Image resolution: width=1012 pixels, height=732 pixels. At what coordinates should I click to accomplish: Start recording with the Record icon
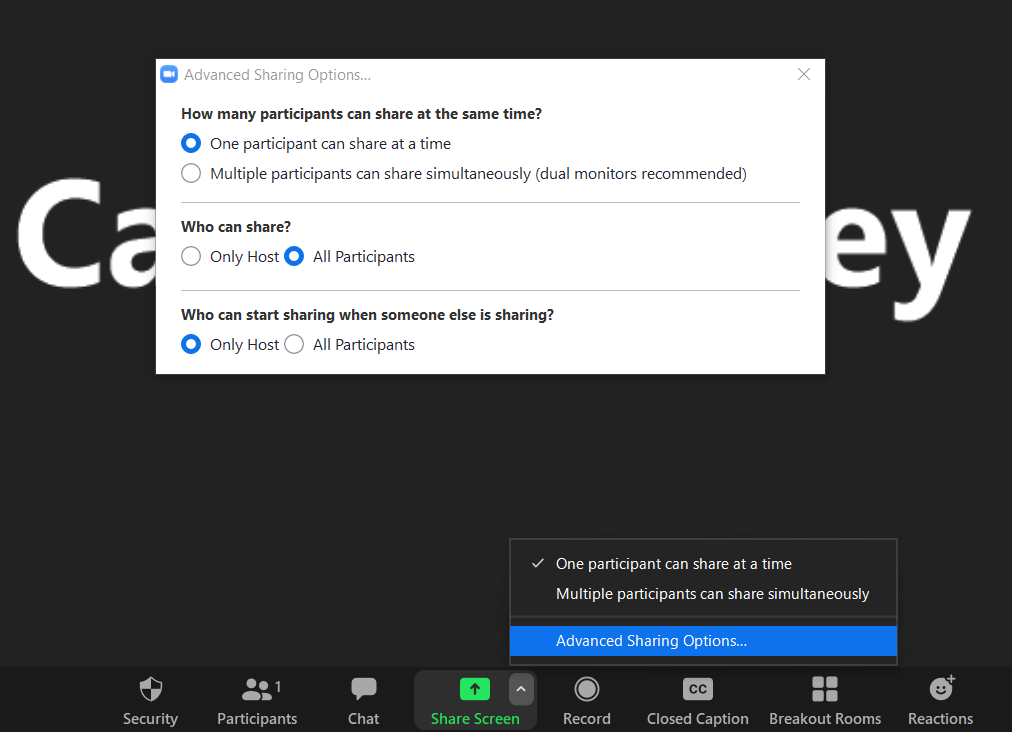586,689
